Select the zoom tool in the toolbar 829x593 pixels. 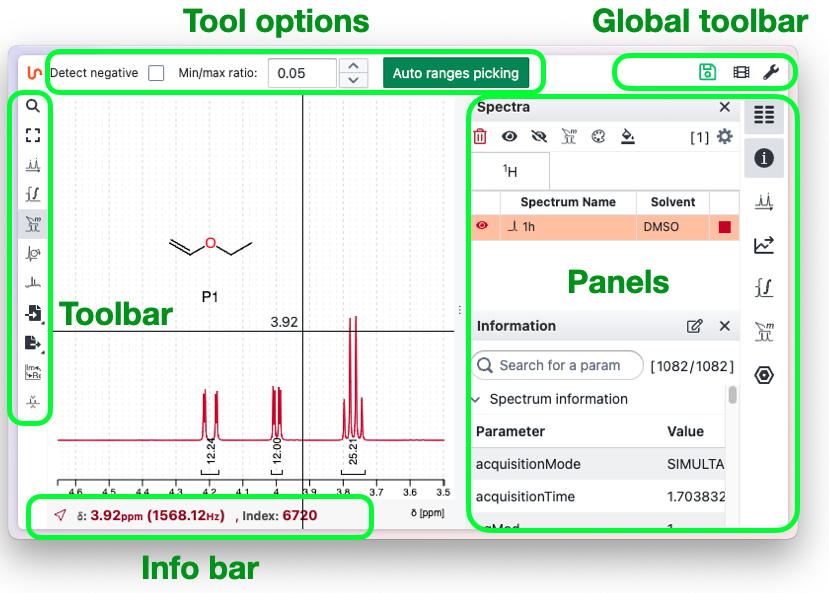(31, 105)
